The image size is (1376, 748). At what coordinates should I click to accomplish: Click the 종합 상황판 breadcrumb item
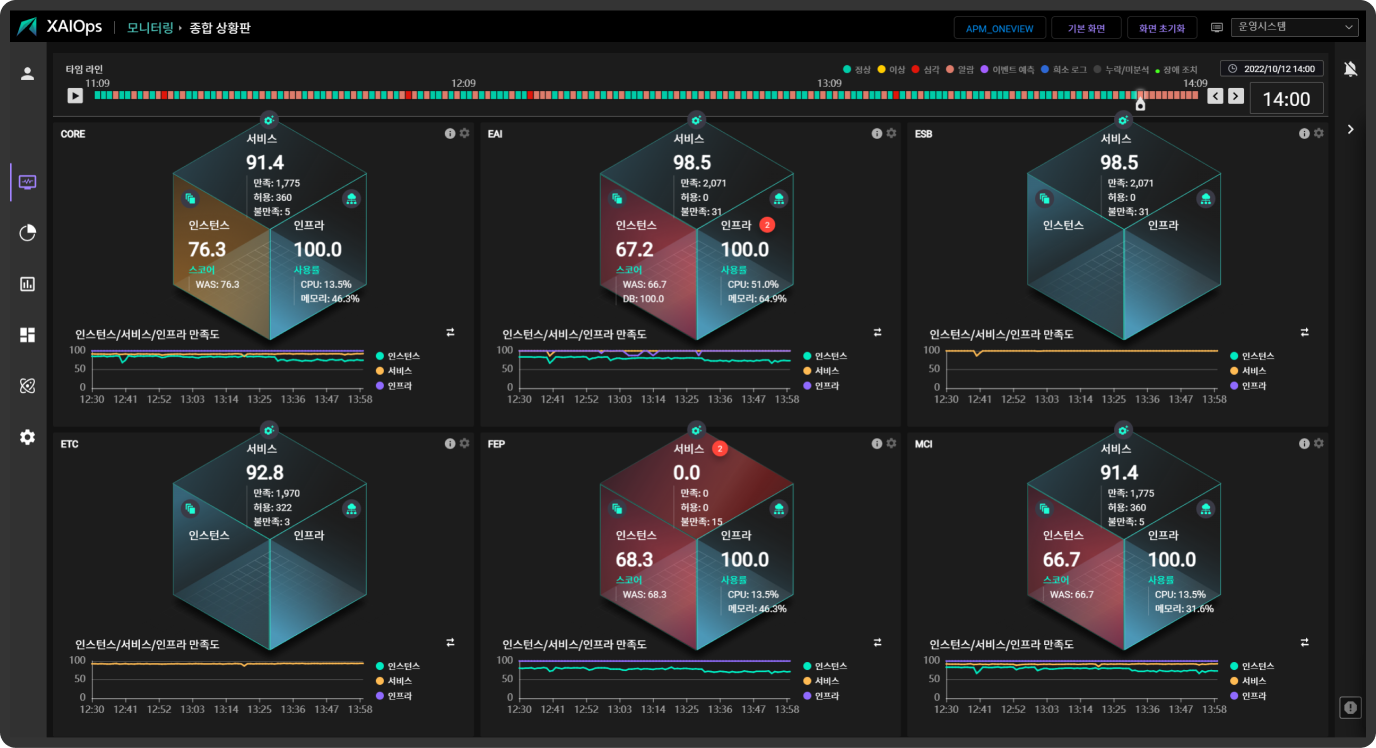coord(220,28)
